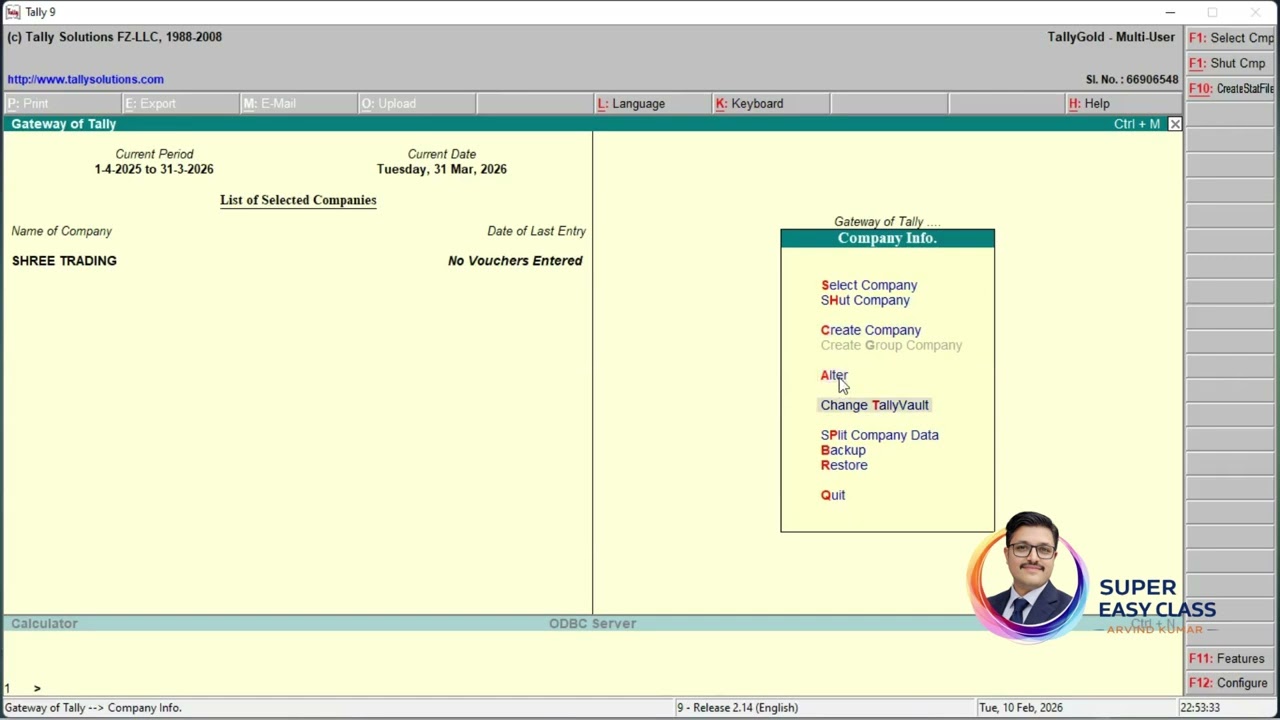Open Select Company in Company Info menu
Image resolution: width=1280 pixels, height=720 pixels.
coord(869,285)
